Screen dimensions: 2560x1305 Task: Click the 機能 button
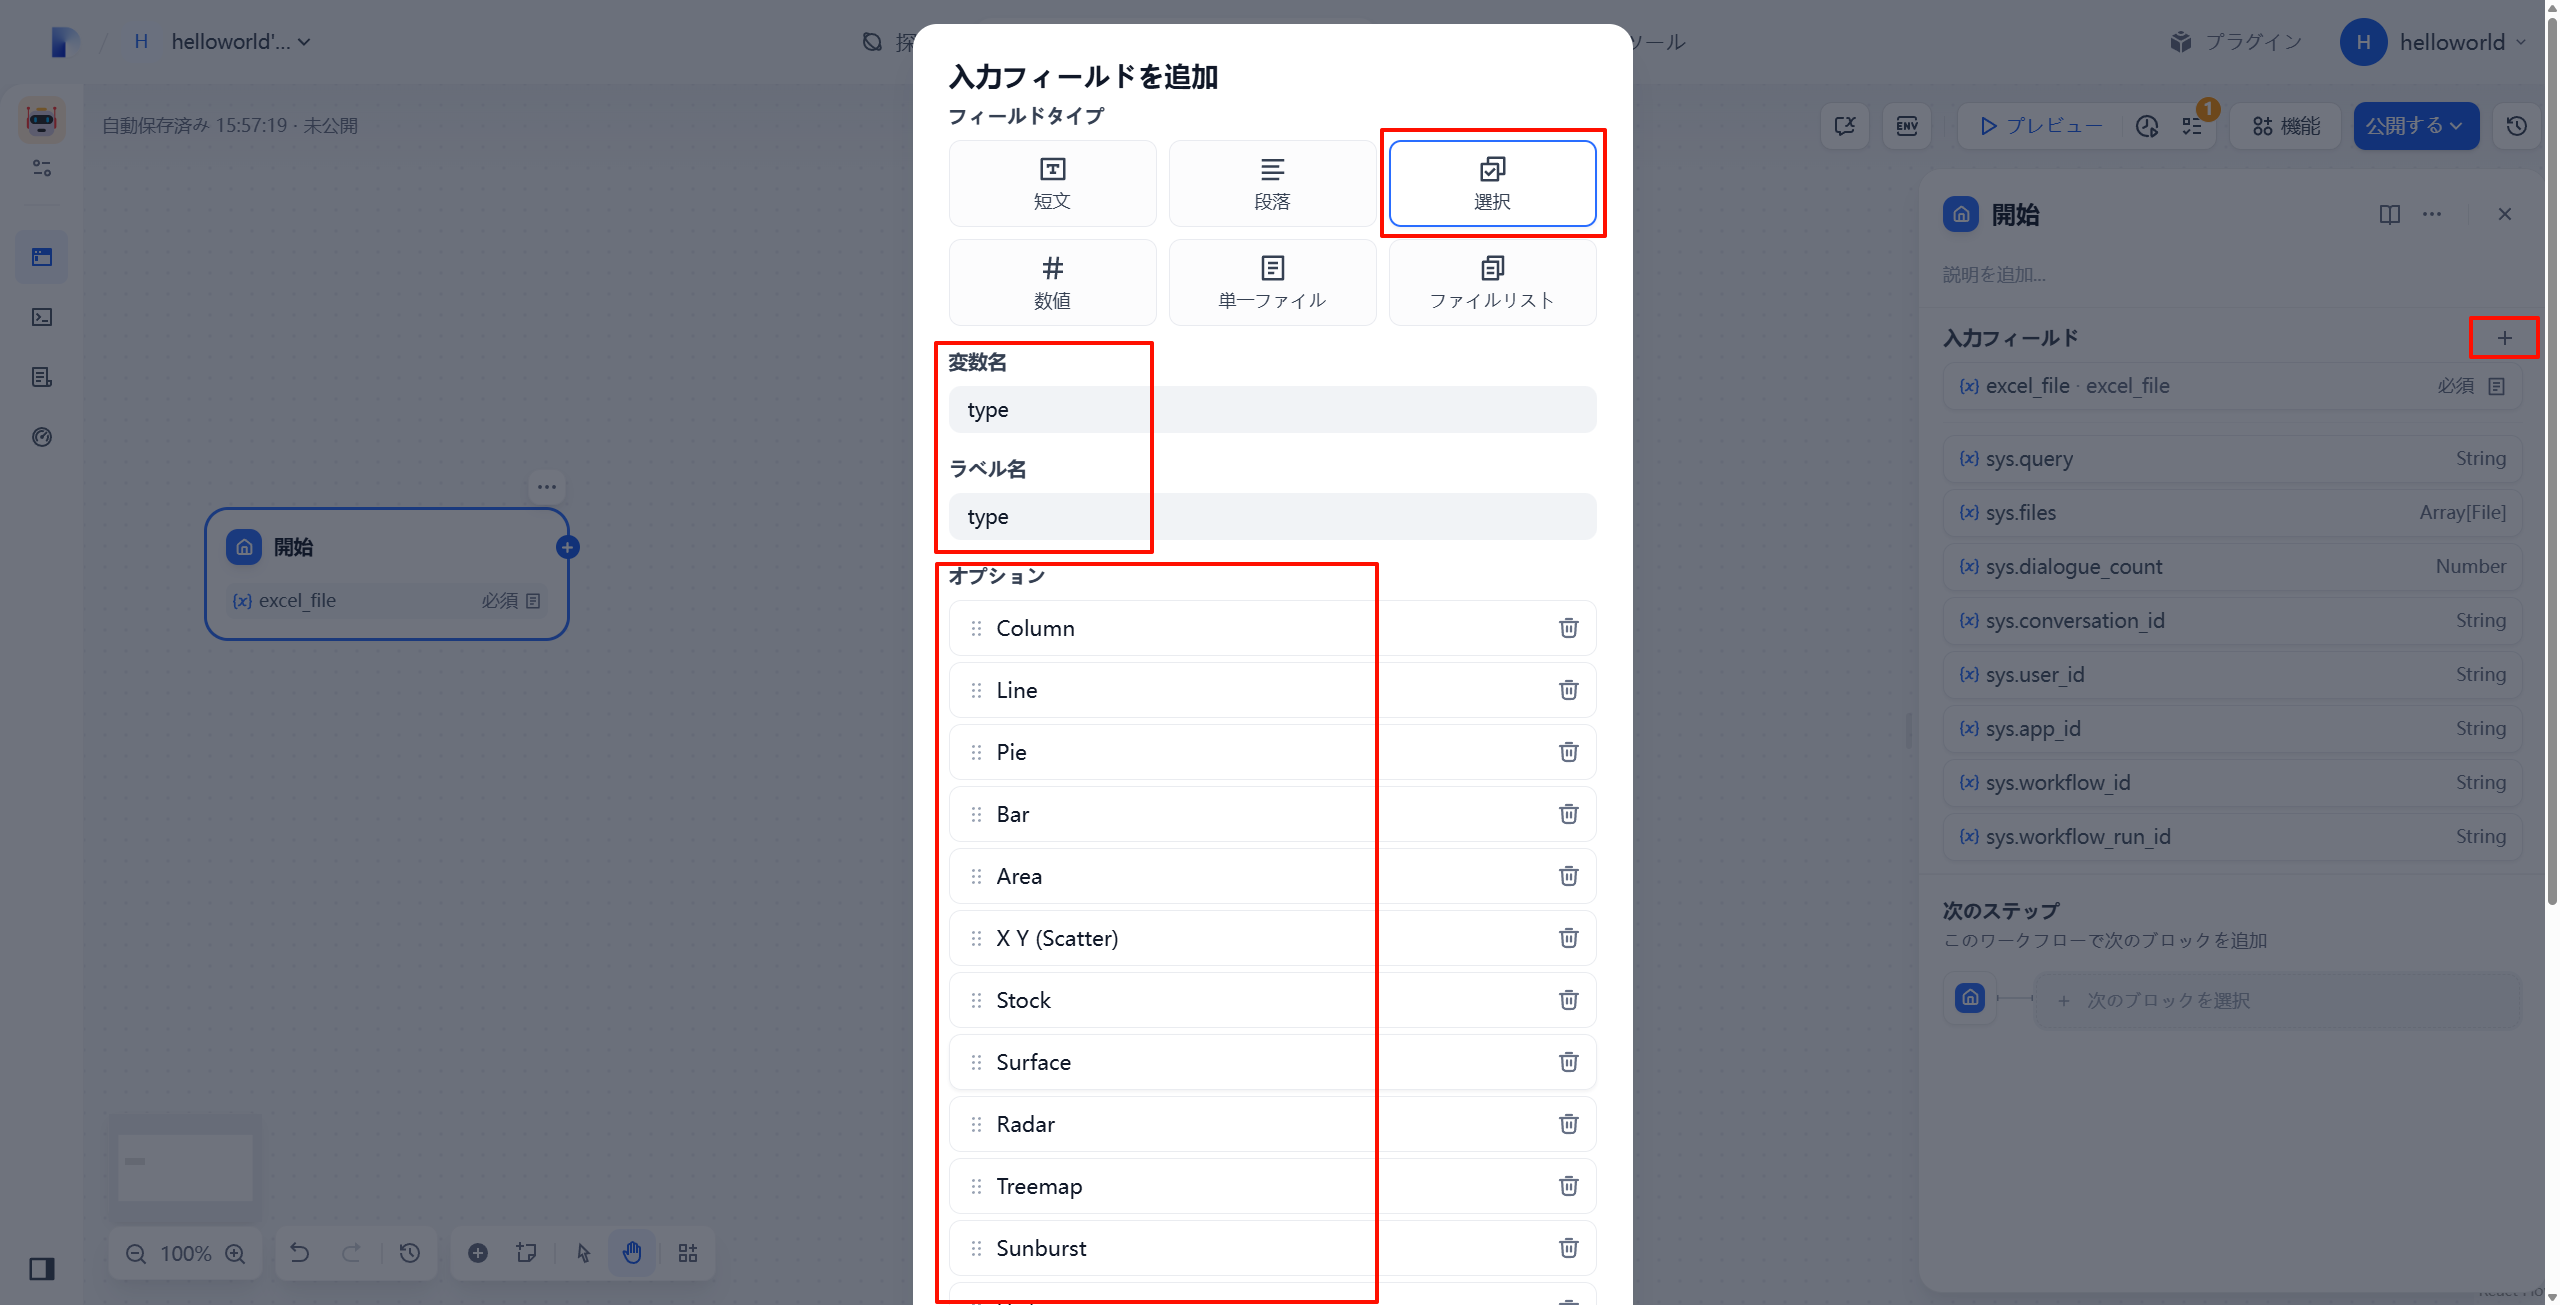tap(2284, 125)
